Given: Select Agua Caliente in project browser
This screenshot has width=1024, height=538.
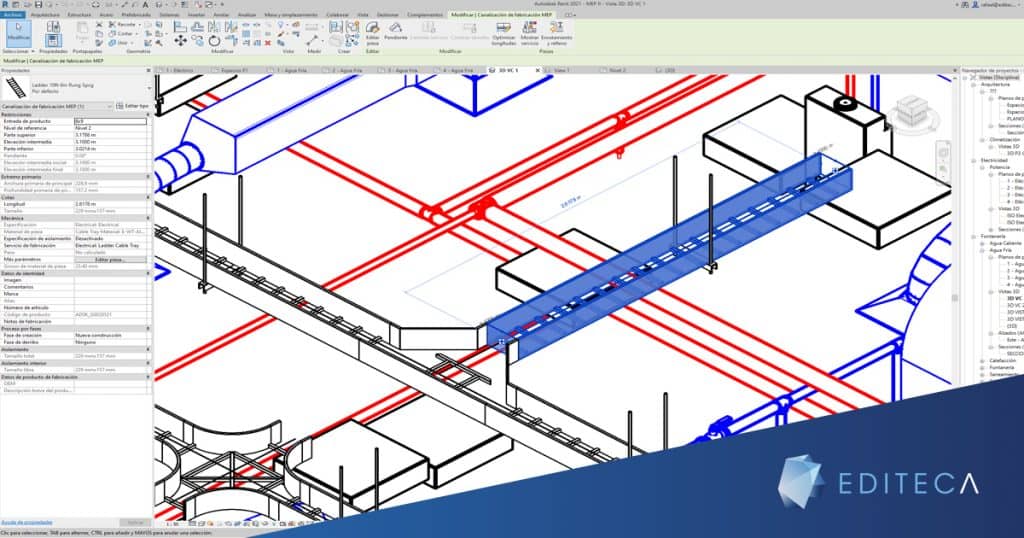Looking at the screenshot, I should click(1005, 243).
